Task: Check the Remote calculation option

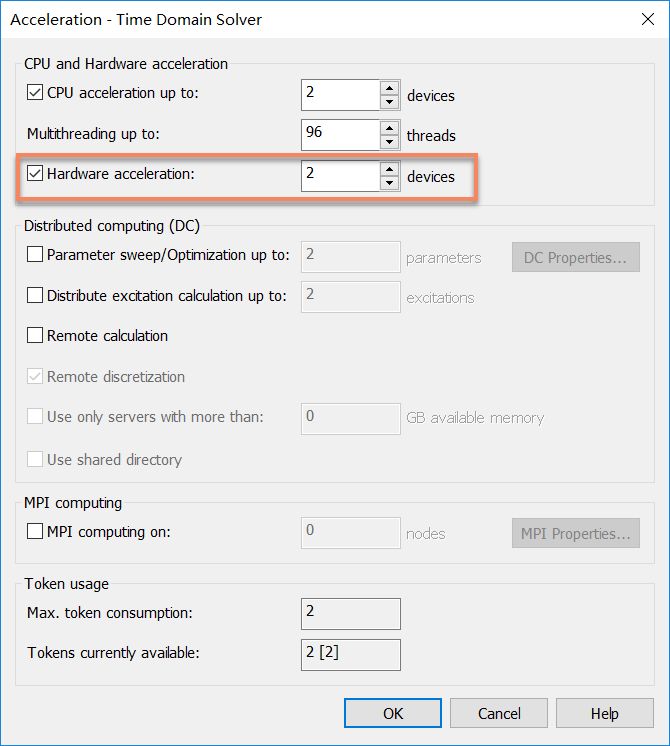Action: 35,335
